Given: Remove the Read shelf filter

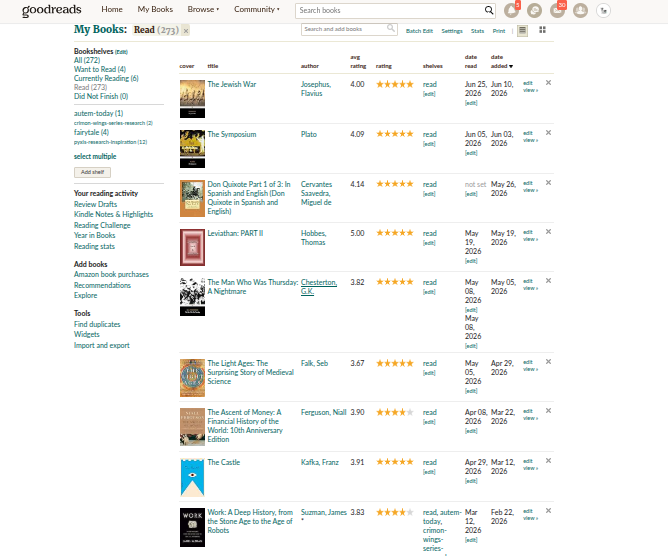Looking at the screenshot, I should click(x=185, y=31).
